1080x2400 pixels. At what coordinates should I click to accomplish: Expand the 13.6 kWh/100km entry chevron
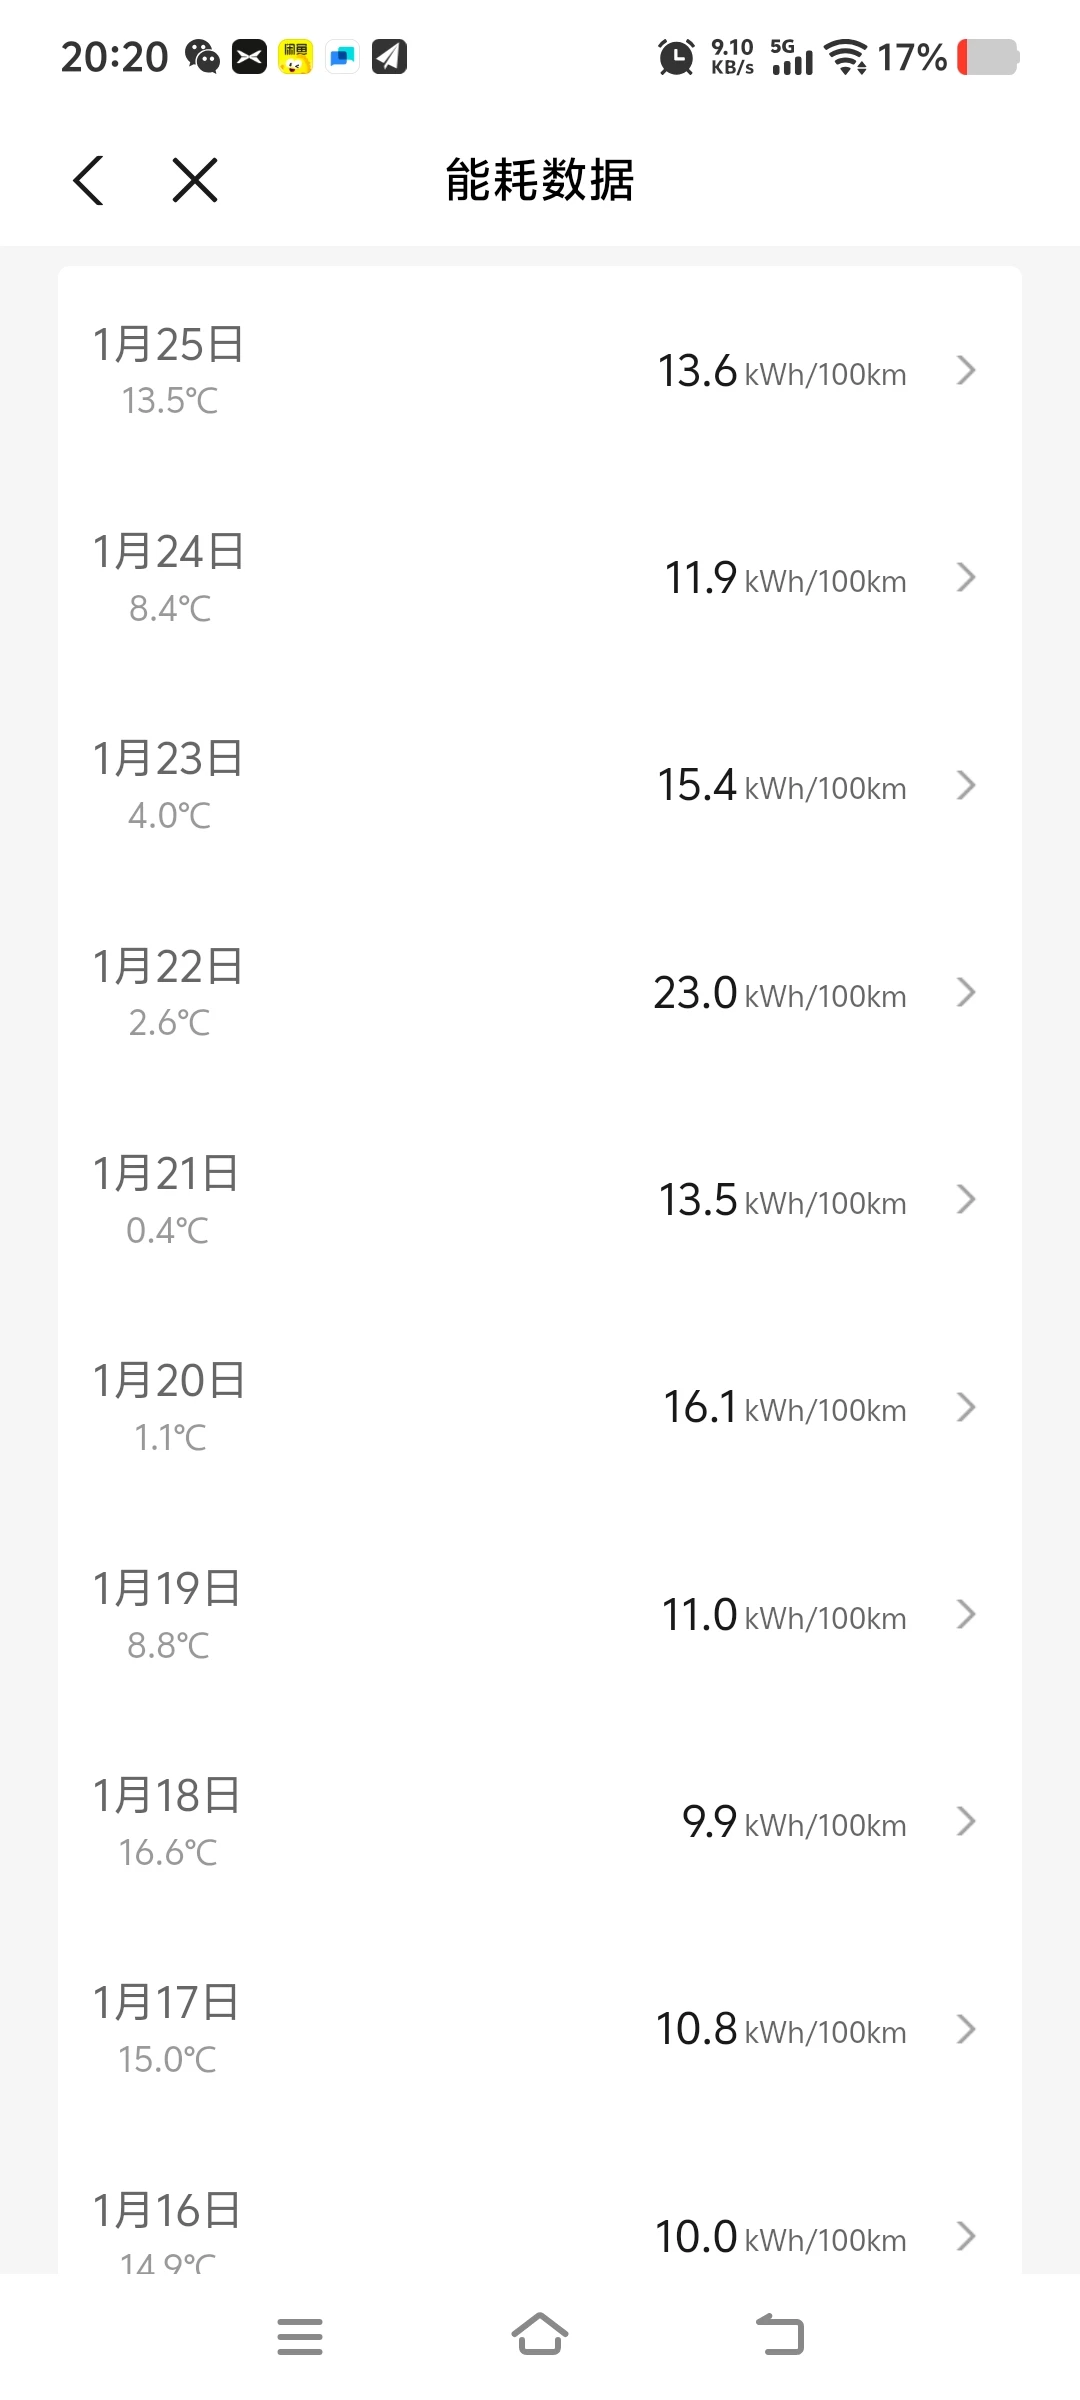(965, 371)
